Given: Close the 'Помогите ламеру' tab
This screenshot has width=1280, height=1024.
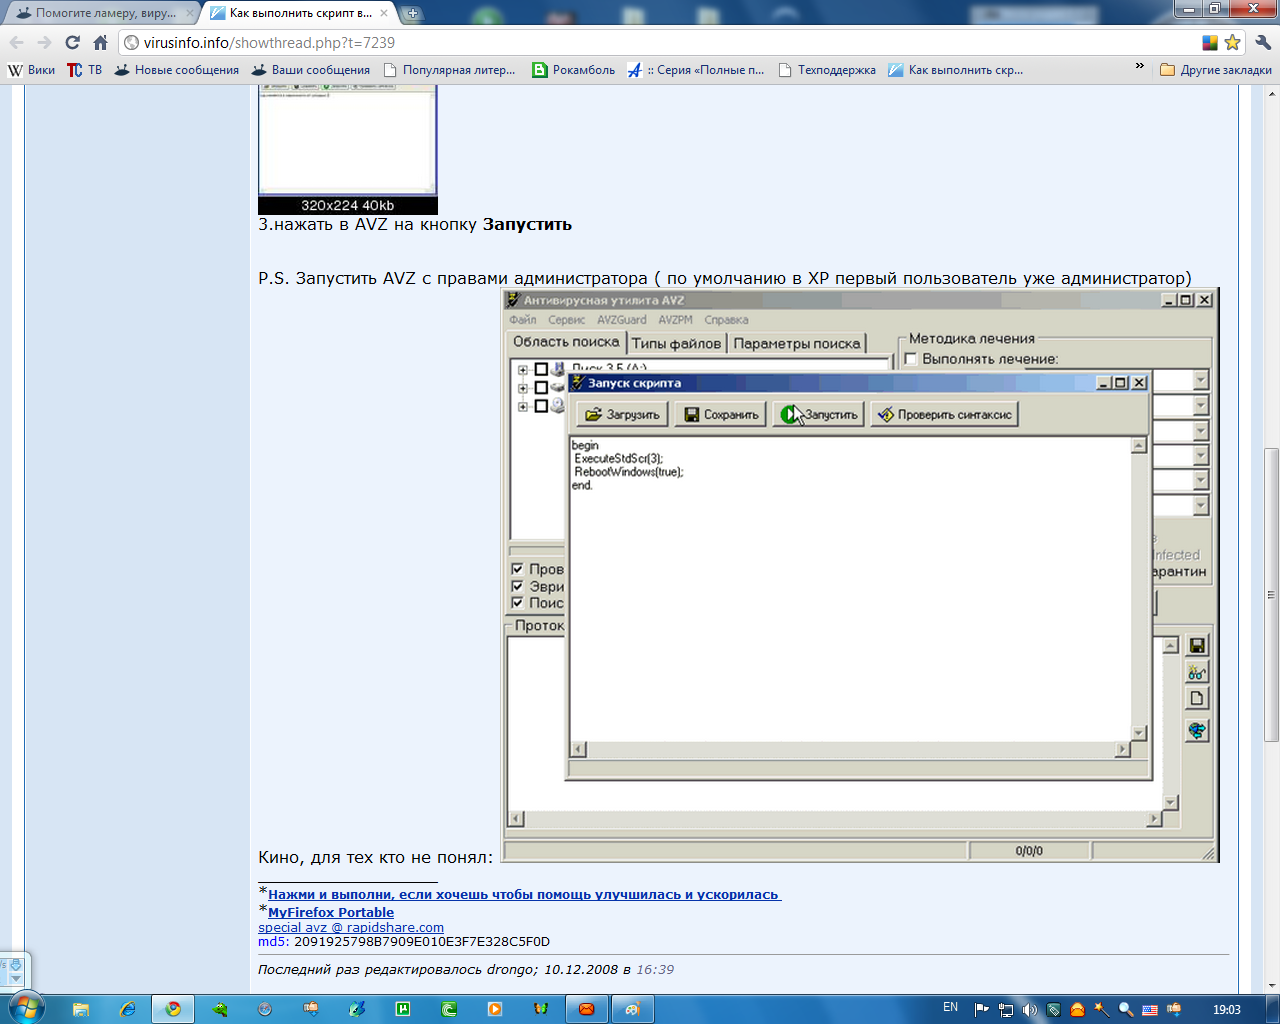Looking at the screenshot, I should [190, 13].
